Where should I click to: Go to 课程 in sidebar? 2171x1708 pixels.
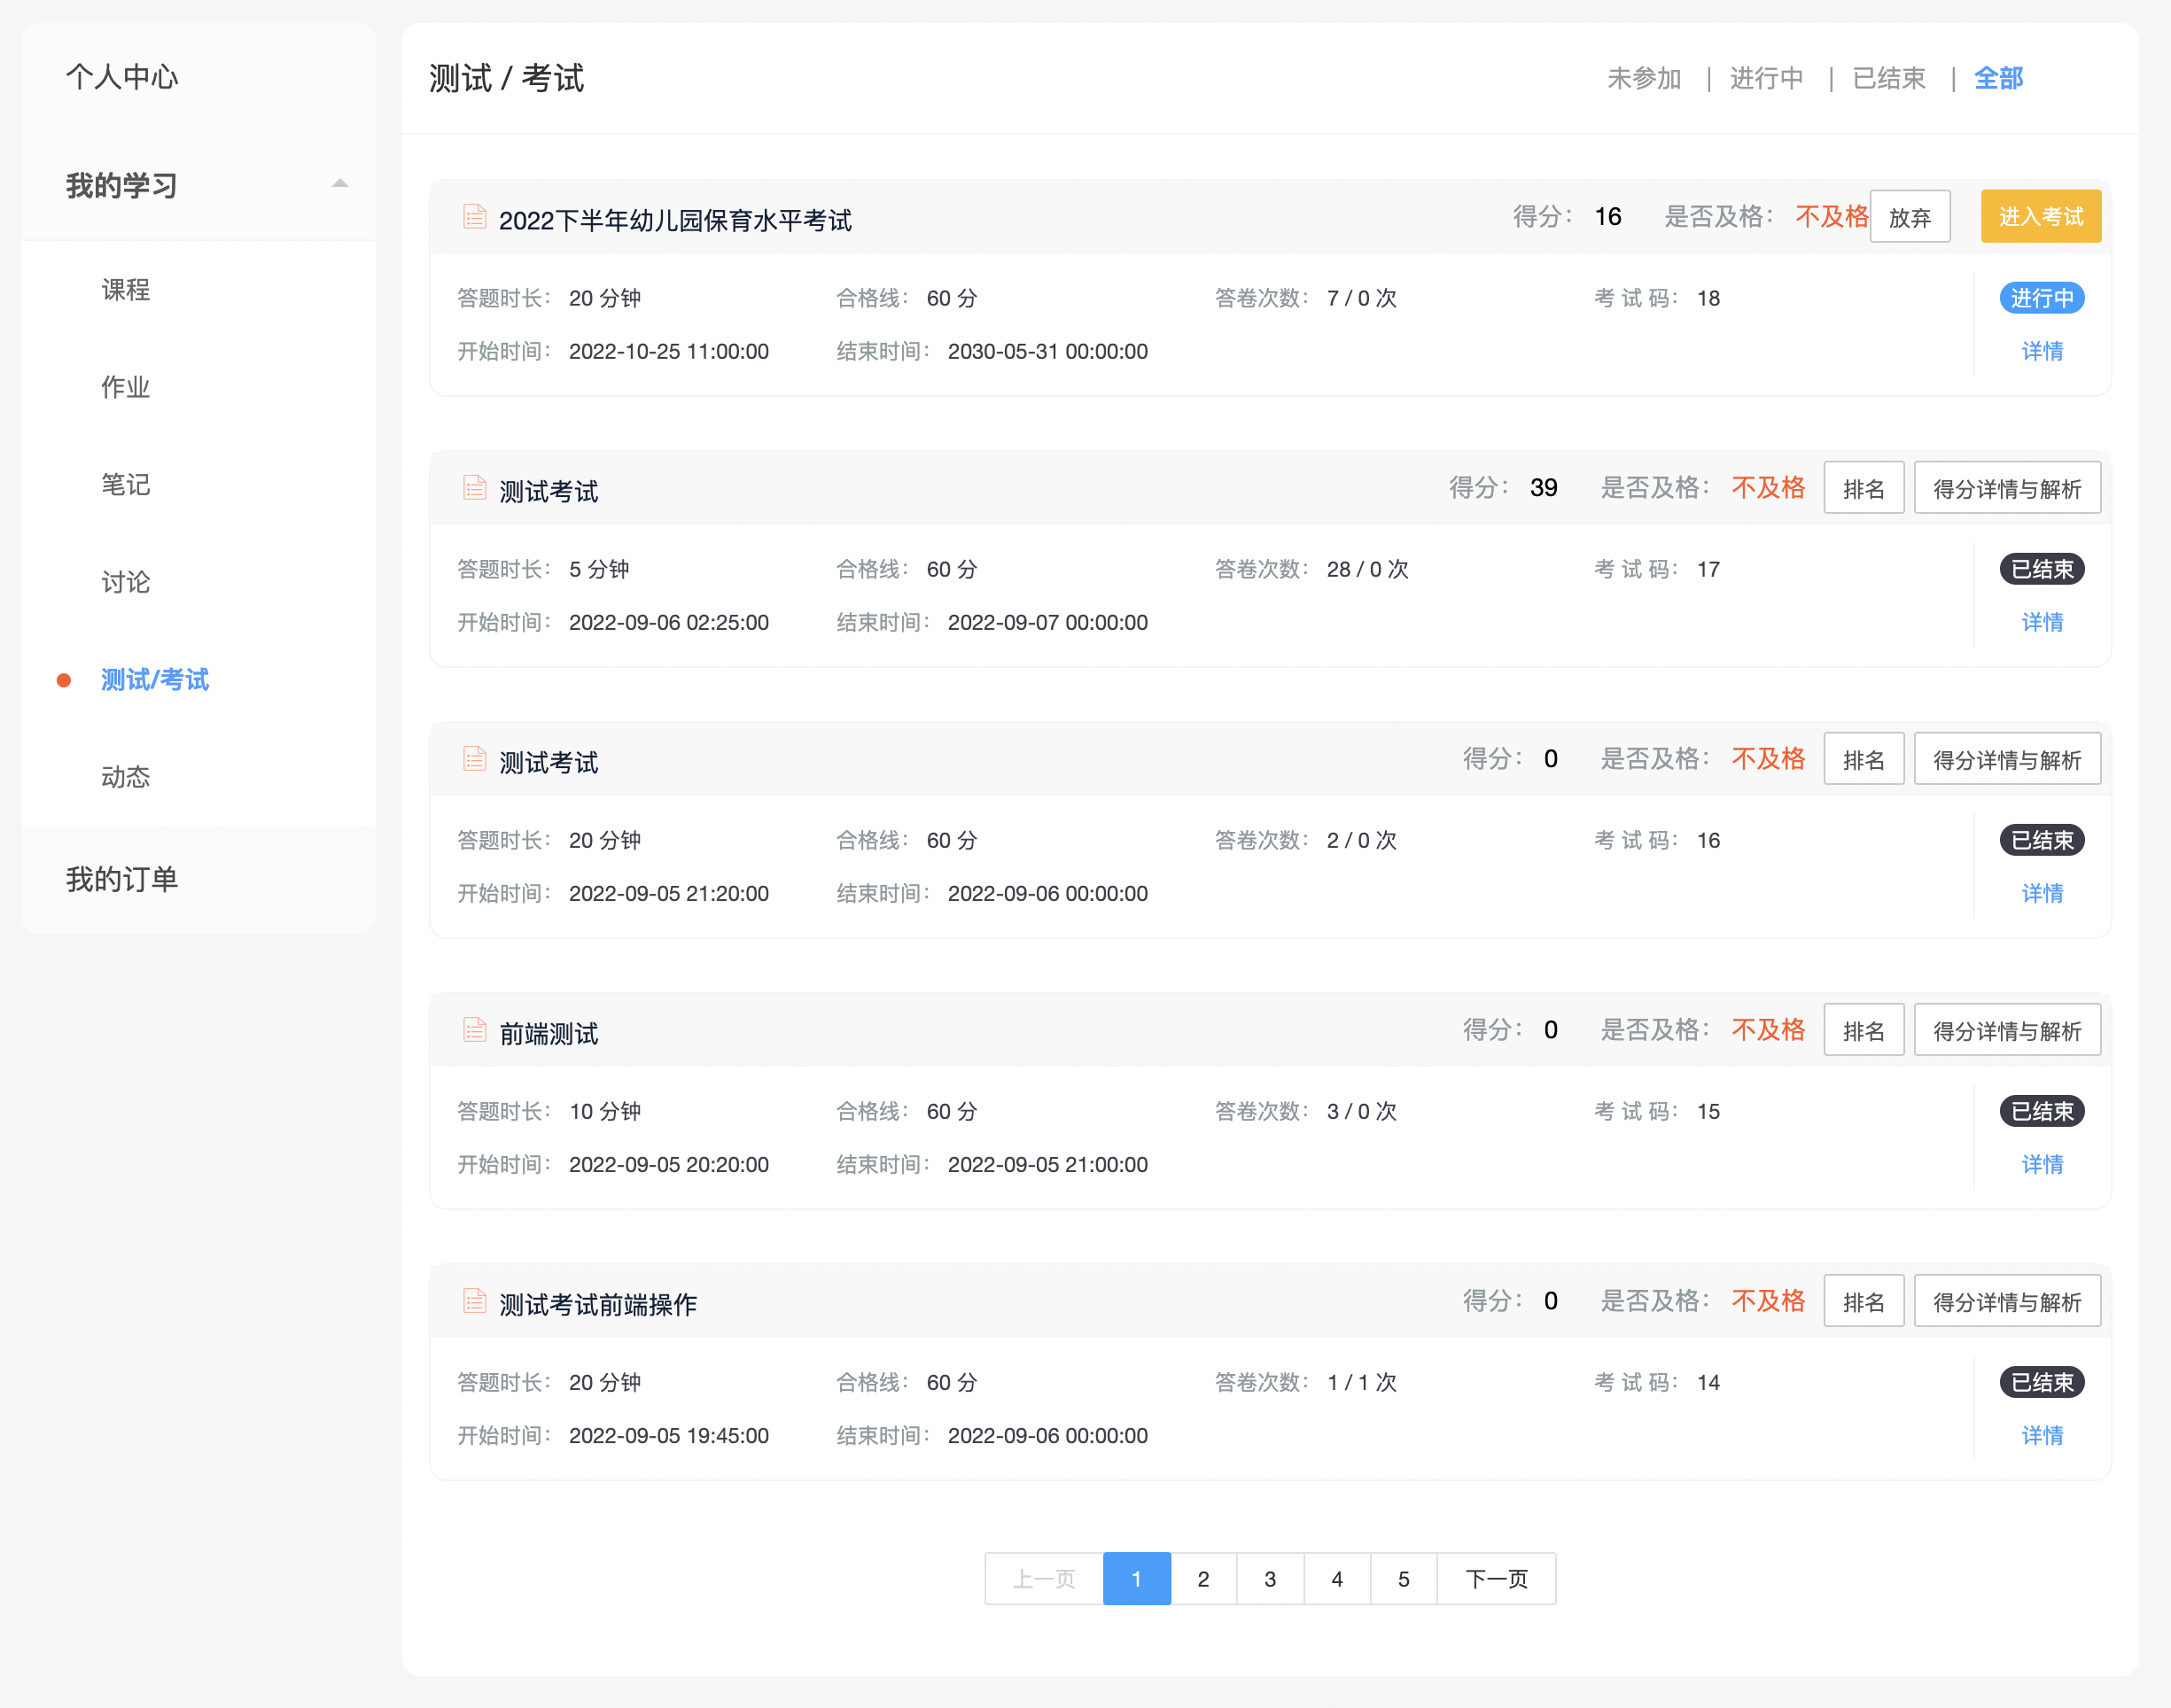tap(126, 290)
